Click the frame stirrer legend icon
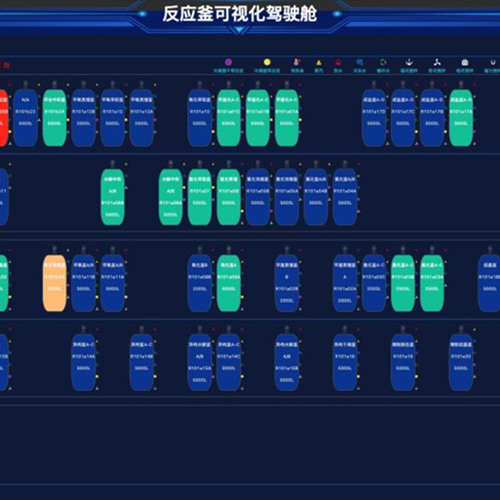500x500 pixels. tap(465, 62)
